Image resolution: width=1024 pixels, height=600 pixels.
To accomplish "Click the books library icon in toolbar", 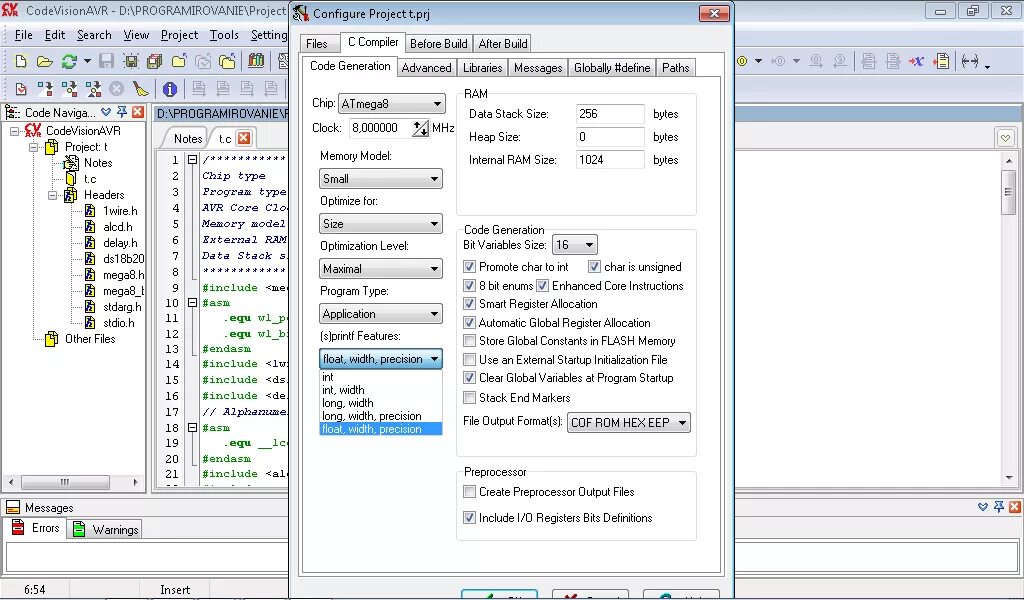I will pos(256,61).
